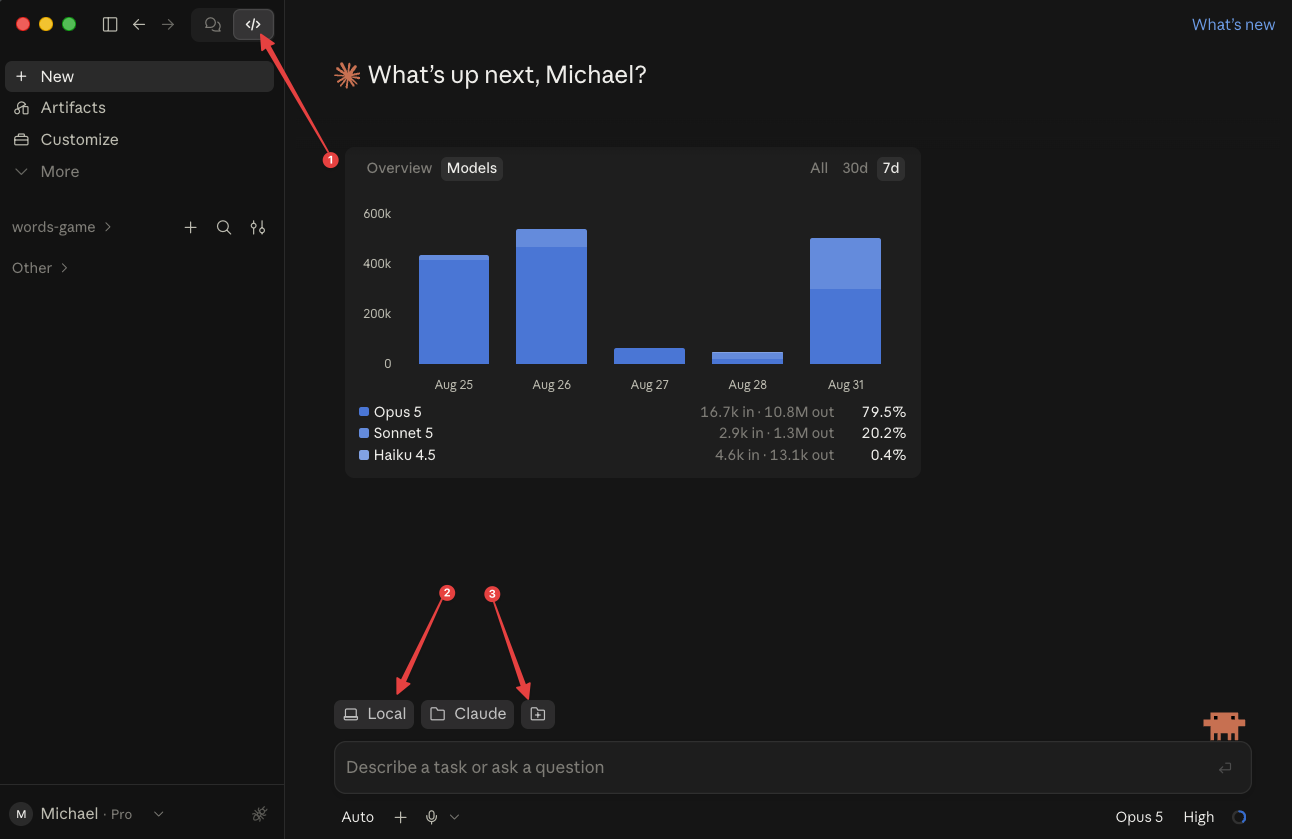Select the Models tab
The image size is (1292, 839).
(x=472, y=168)
